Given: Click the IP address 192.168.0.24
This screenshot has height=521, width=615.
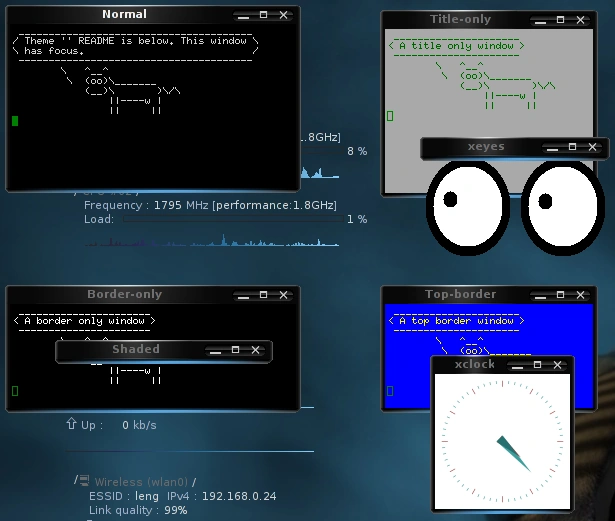Looking at the screenshot, I should pos(239,496).
